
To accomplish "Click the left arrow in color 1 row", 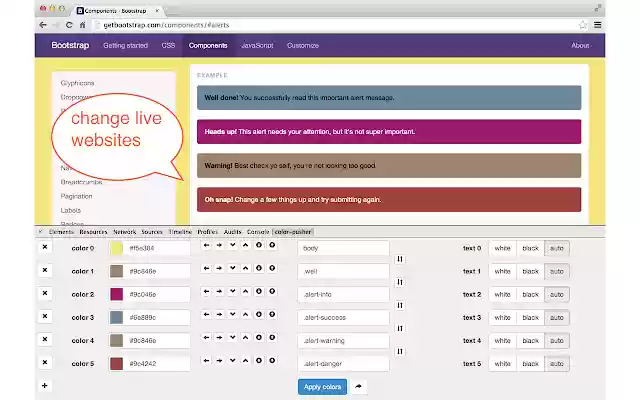I will tap(207, 268).
